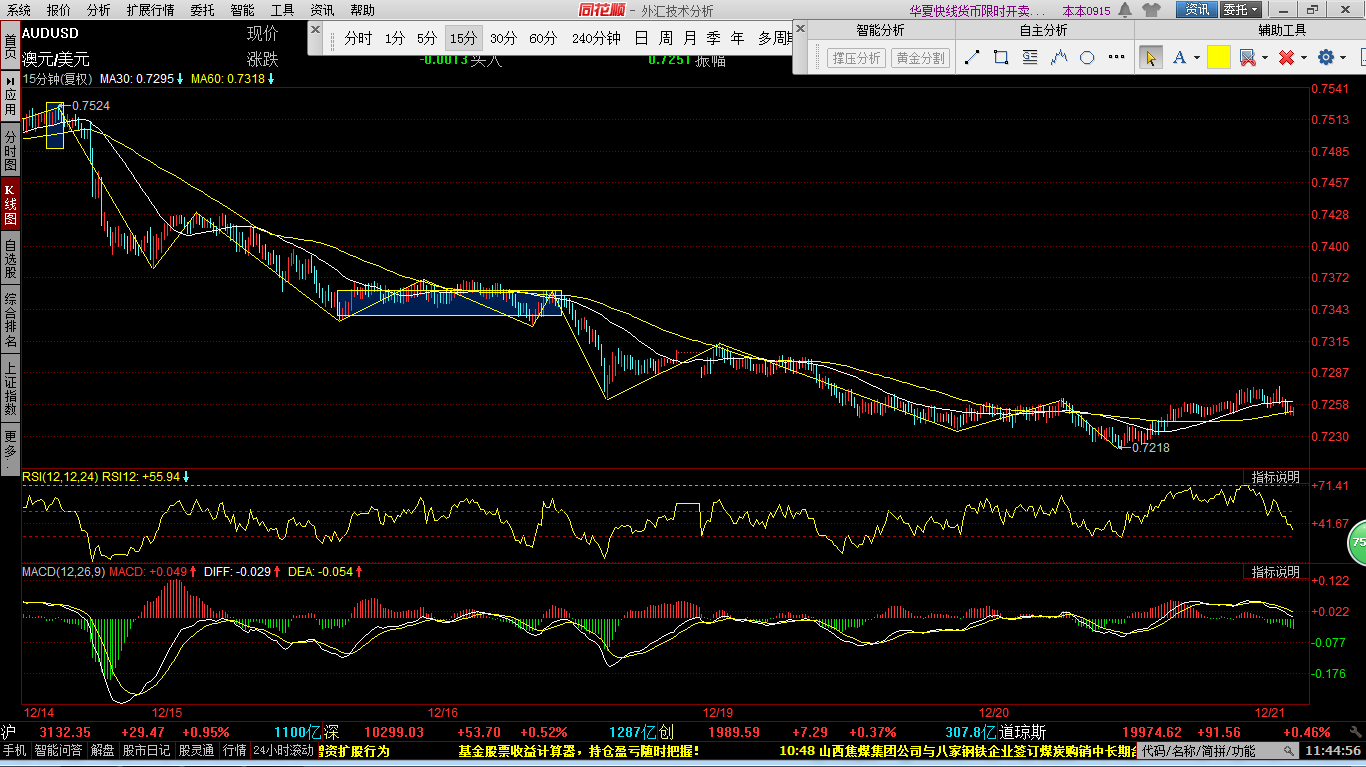This screenshot has height=767, width=1366.
Task: Click 智能问答 in bottom bar
Action: point(59,750)
